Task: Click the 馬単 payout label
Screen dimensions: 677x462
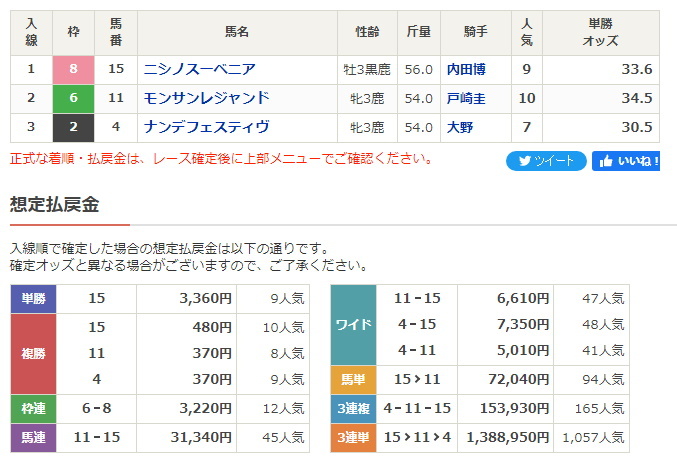Action: (353, 380)
